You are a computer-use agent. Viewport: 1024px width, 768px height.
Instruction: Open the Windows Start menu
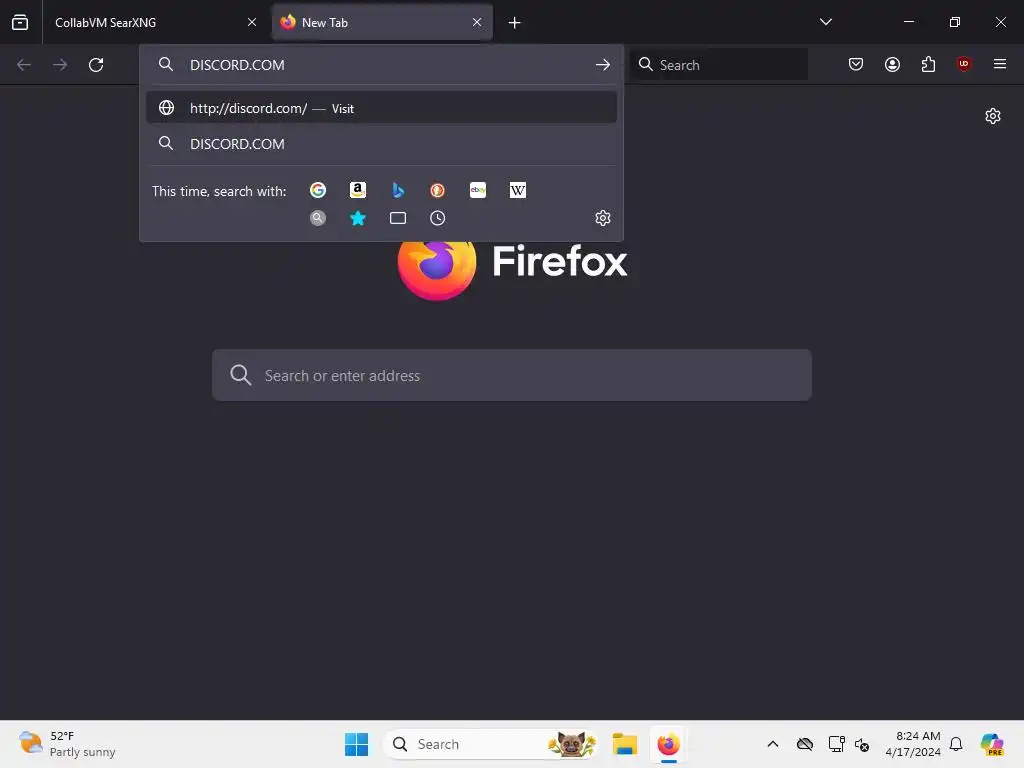pos(357,744)
